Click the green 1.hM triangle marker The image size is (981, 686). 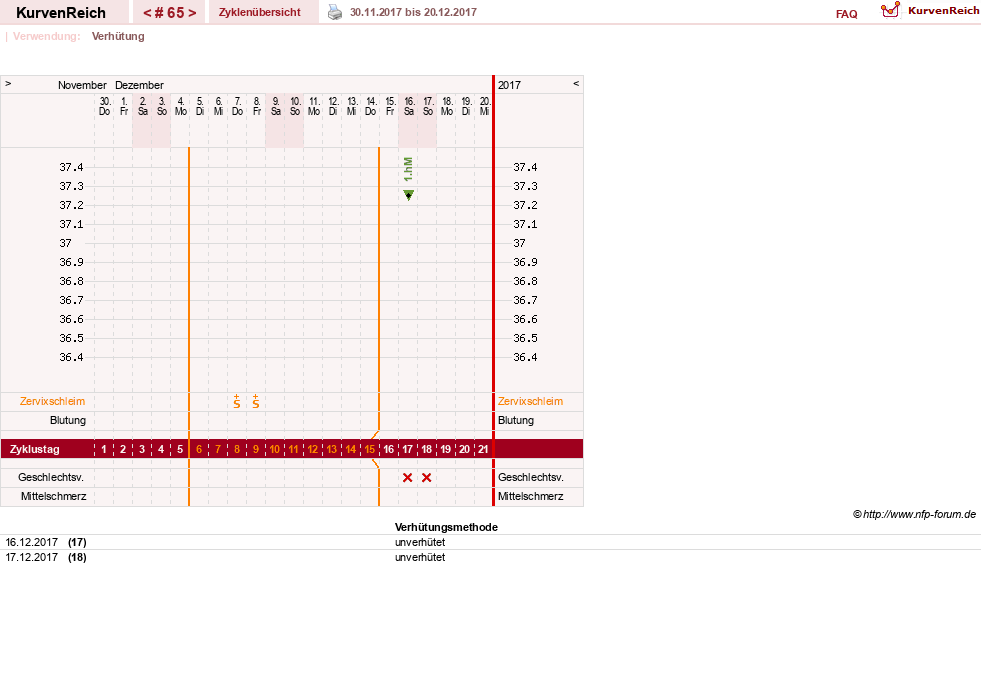pyautogui.click(x=409, y=195)
